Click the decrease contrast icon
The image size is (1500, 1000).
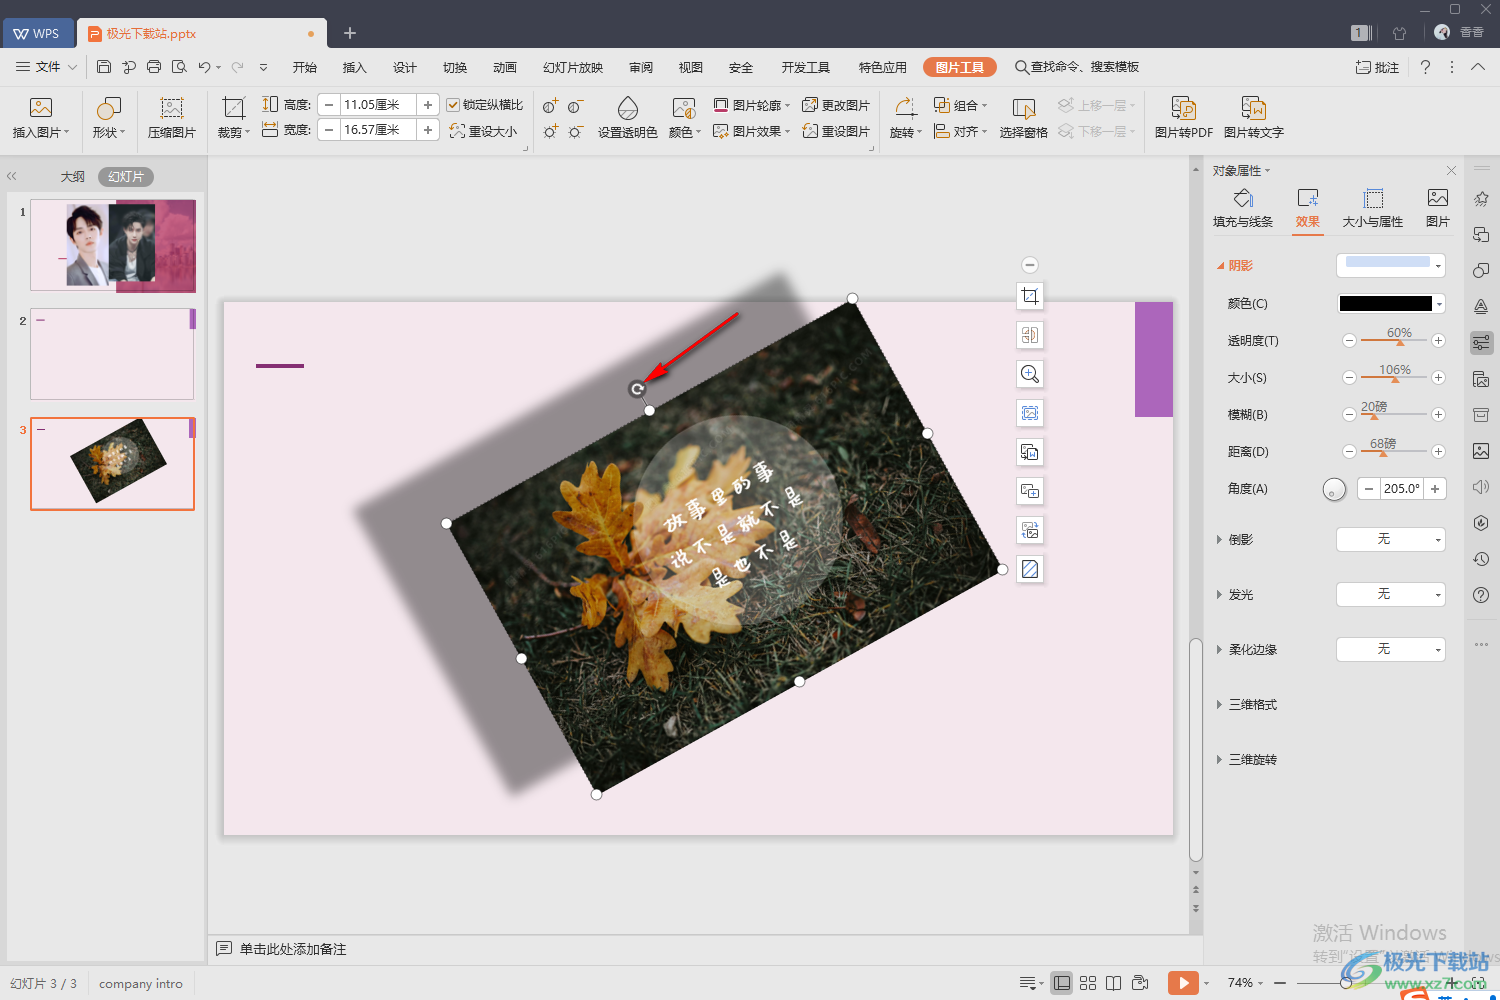tap(575, 106)
